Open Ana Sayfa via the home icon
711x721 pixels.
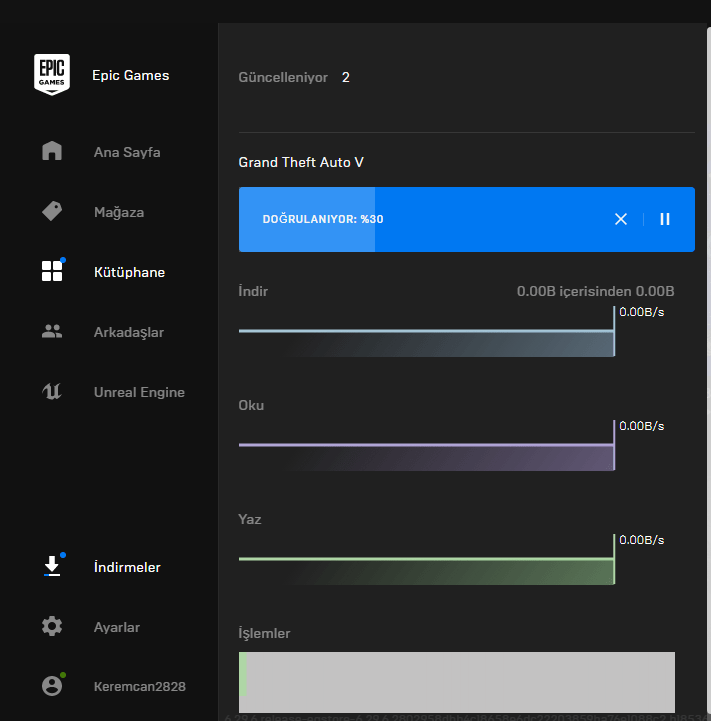[52, 152]
